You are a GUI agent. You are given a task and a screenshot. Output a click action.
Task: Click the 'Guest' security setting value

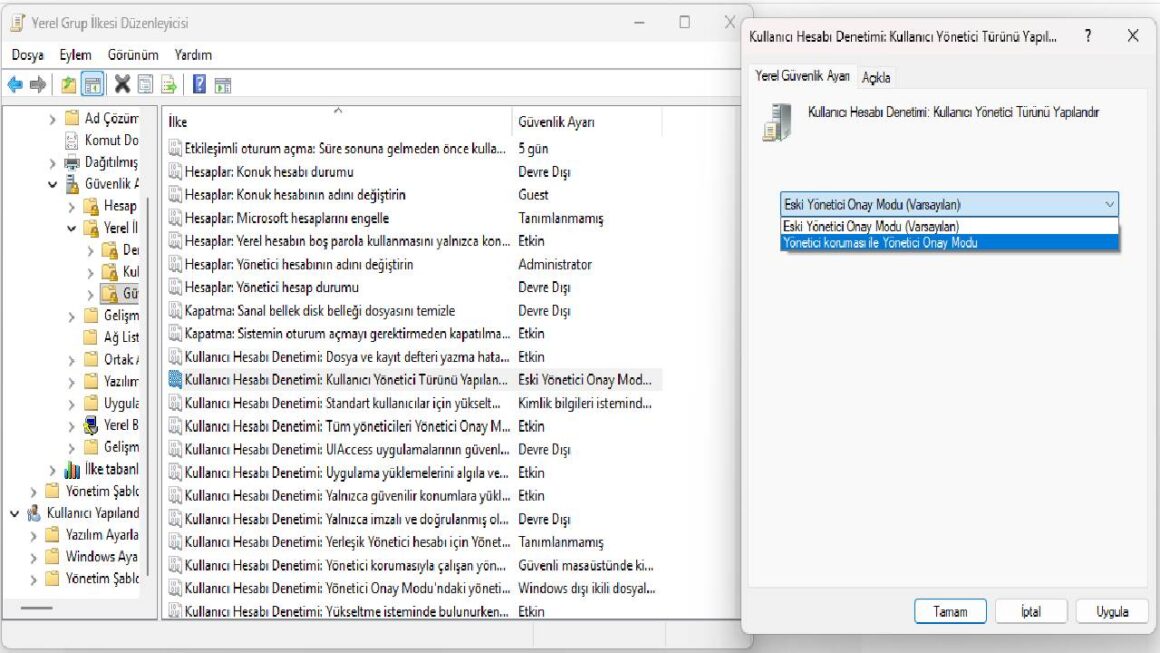(x=533, y=194)
